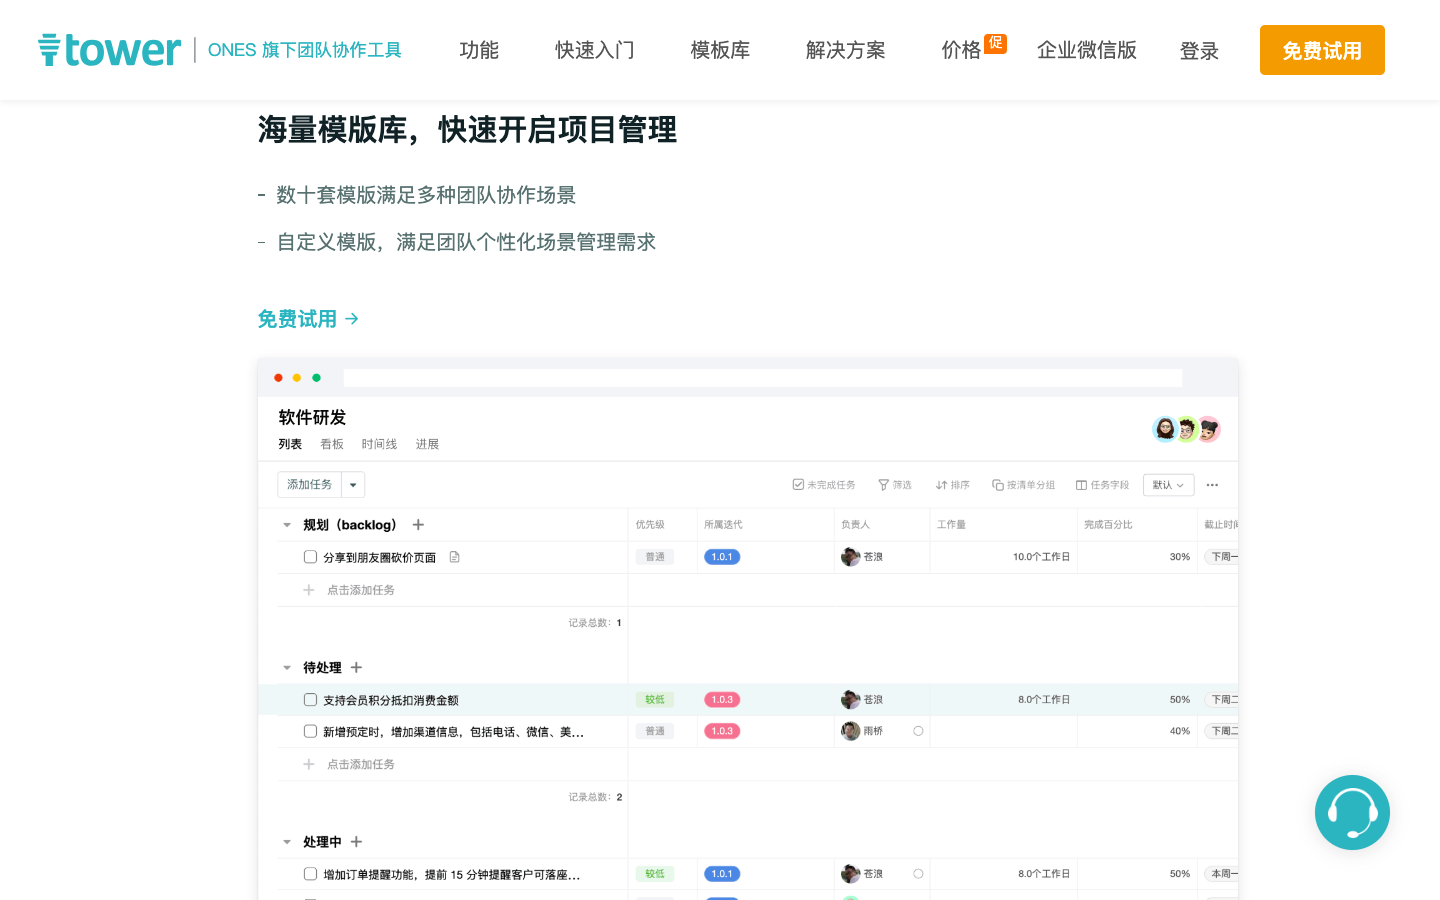Viewport: 1440px width, 900px height.
Task: Click the 按清单分组 grouping icon
Action: pos(997,485)
